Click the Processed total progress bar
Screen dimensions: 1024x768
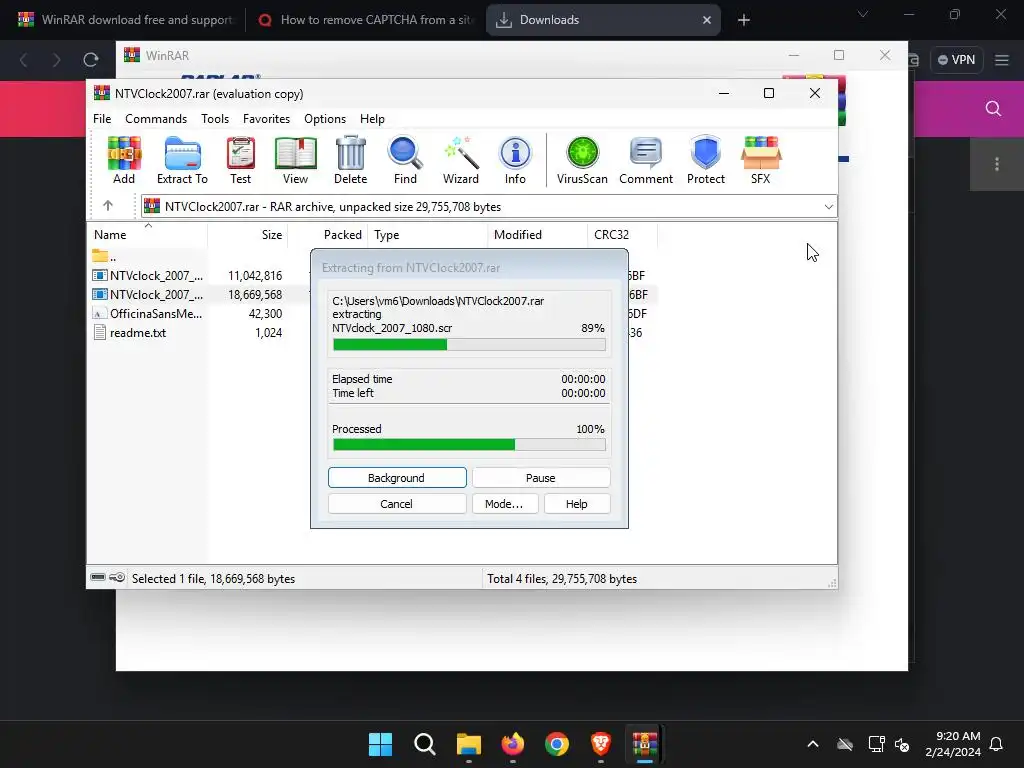(x=469, y=445)
